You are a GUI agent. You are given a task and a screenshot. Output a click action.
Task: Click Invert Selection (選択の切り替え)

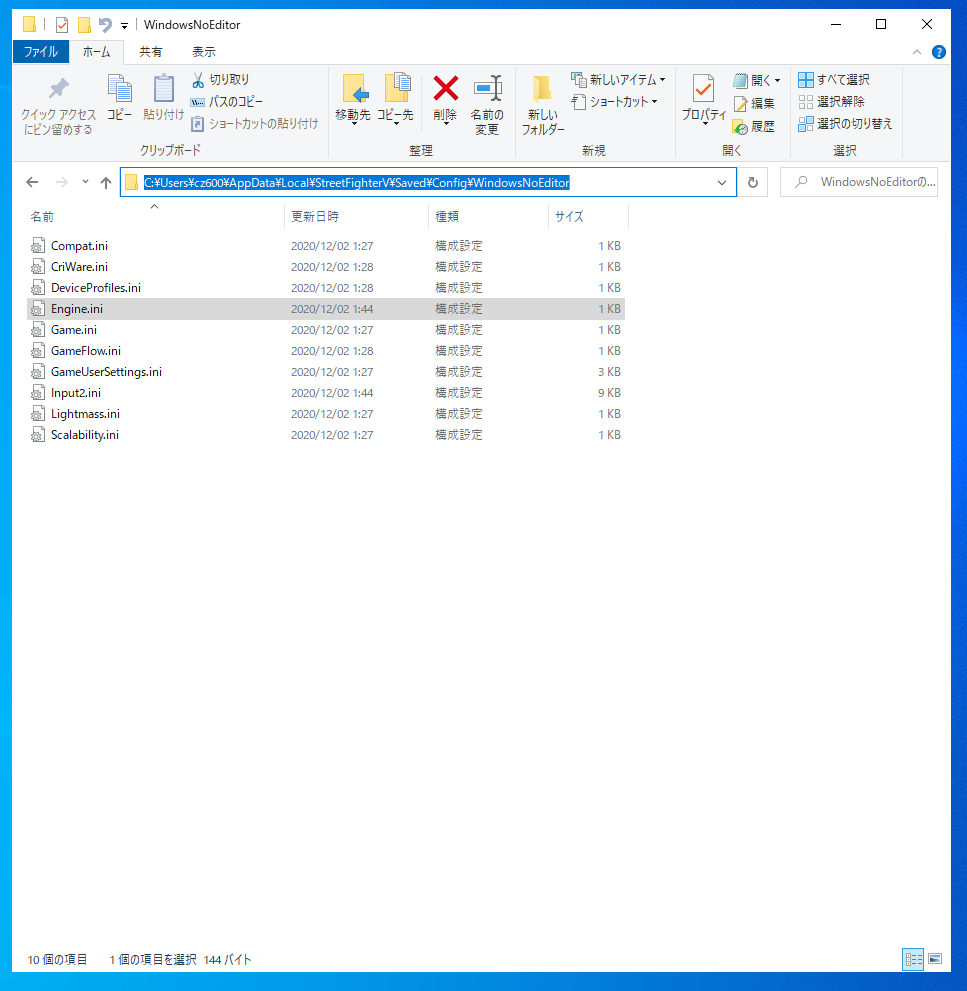845,124
